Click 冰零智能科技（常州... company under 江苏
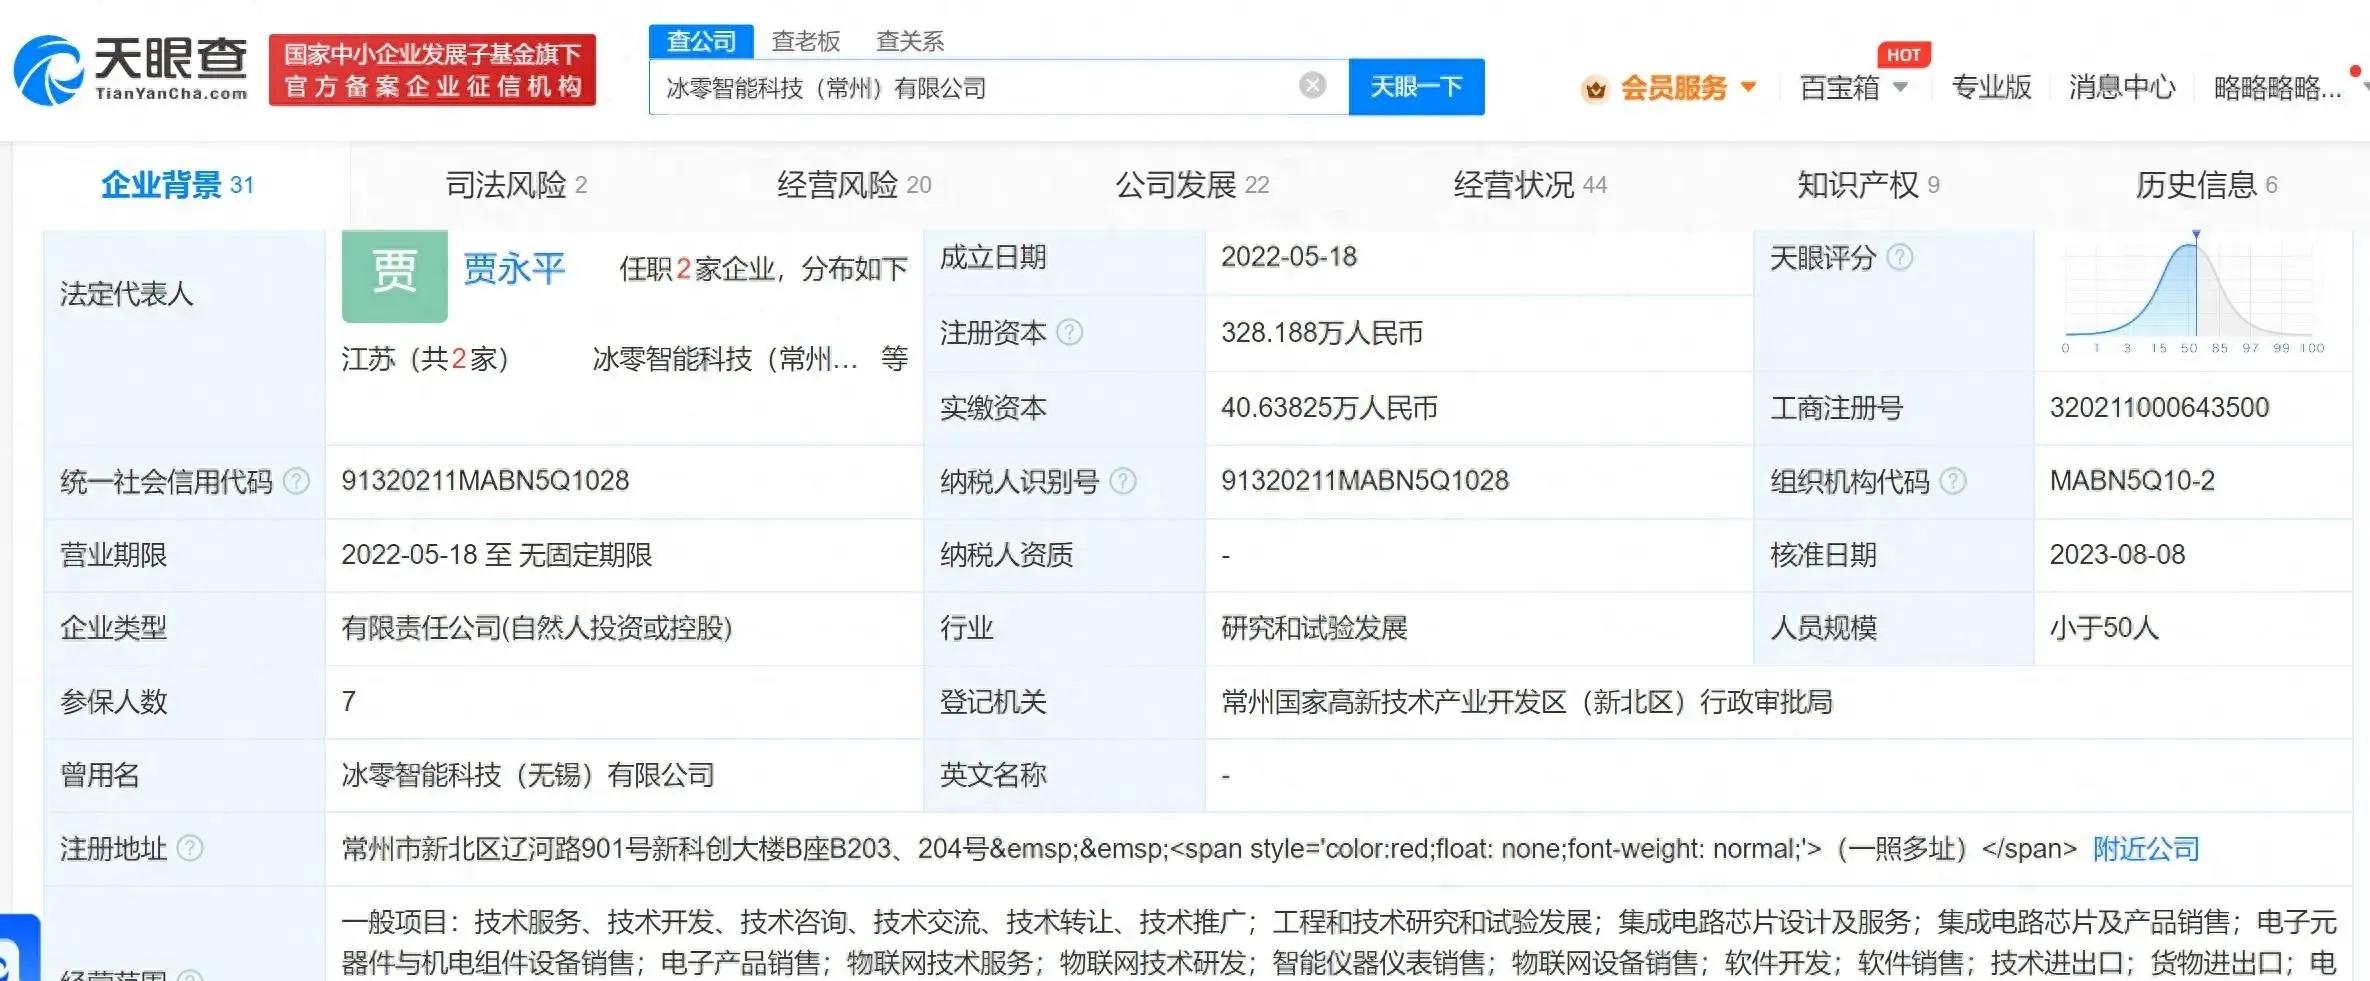 pos(725,359)
